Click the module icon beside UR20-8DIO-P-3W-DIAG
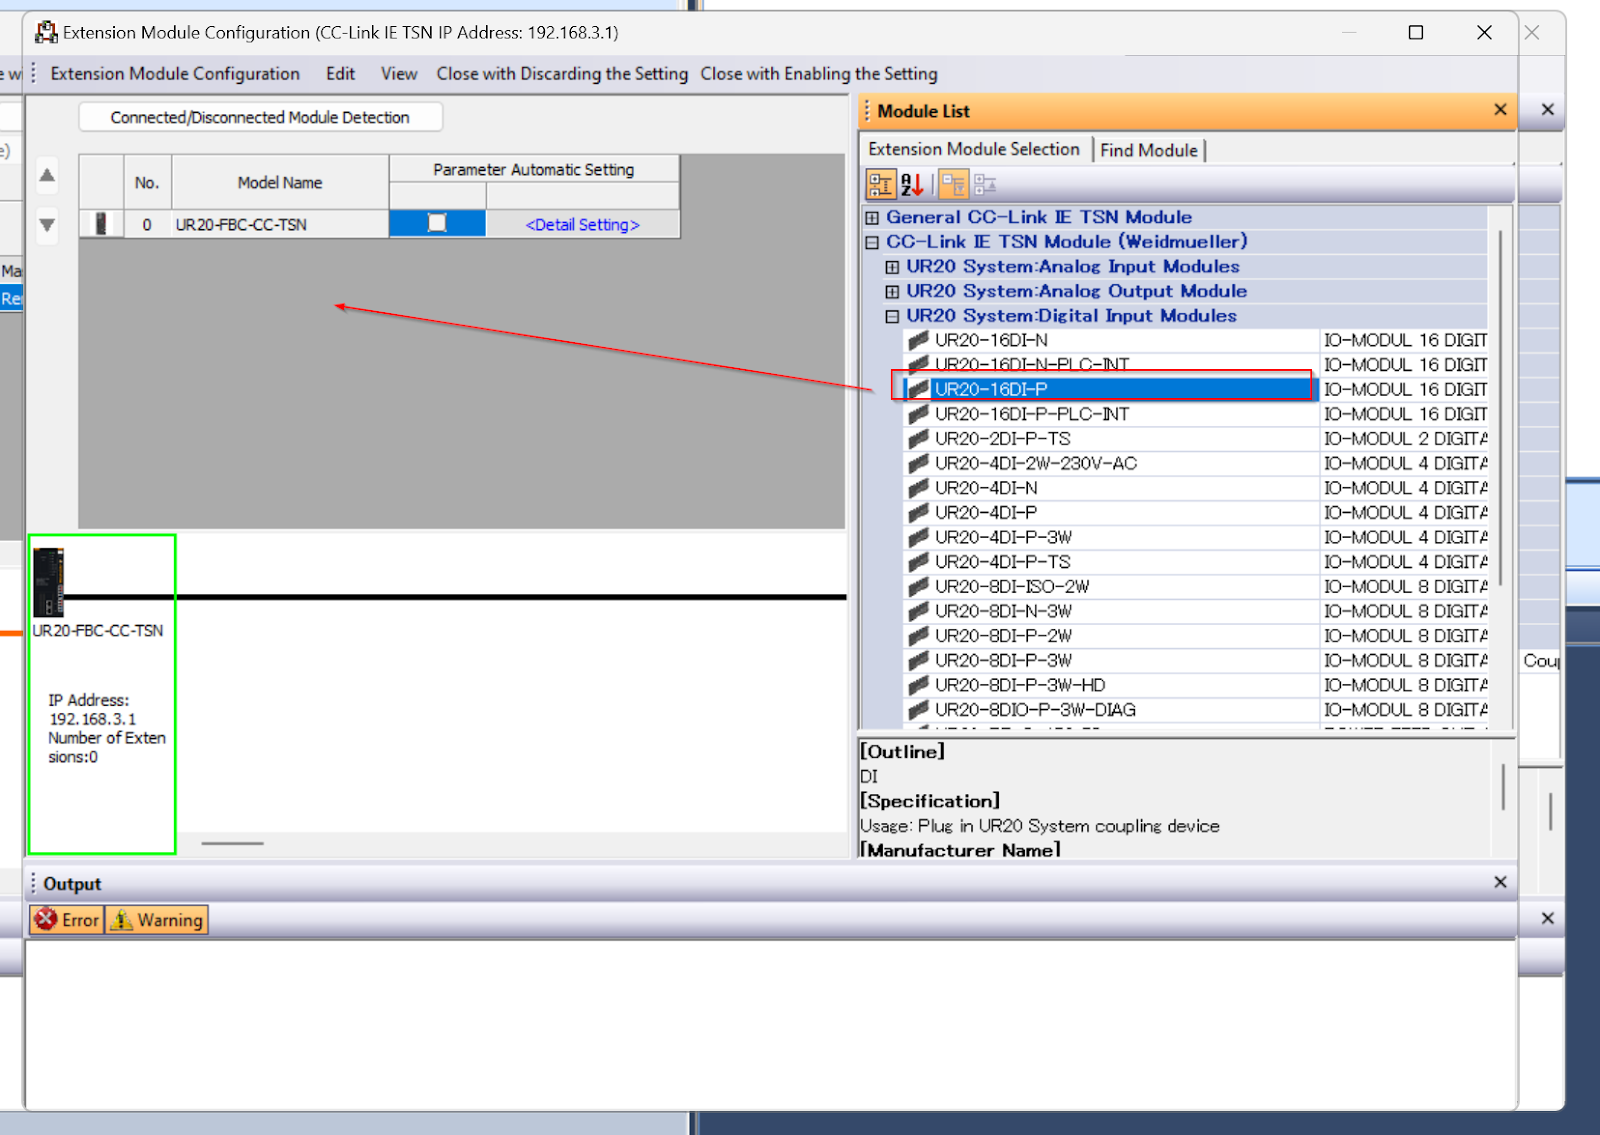Viewport: 1600px width, 1135px height. [918, 710]
